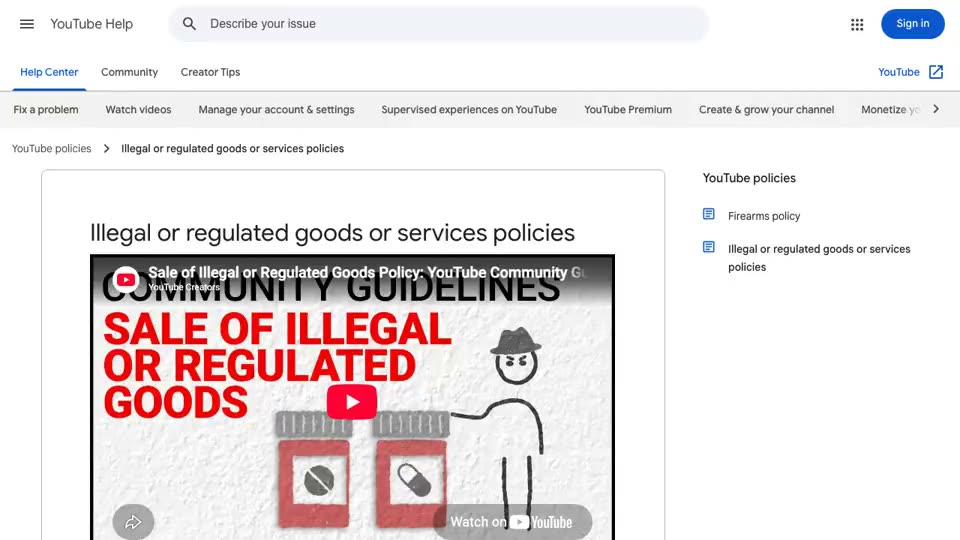960x540 pixels.
Task: Open the hamburger main menu
Action: point(27,24)
